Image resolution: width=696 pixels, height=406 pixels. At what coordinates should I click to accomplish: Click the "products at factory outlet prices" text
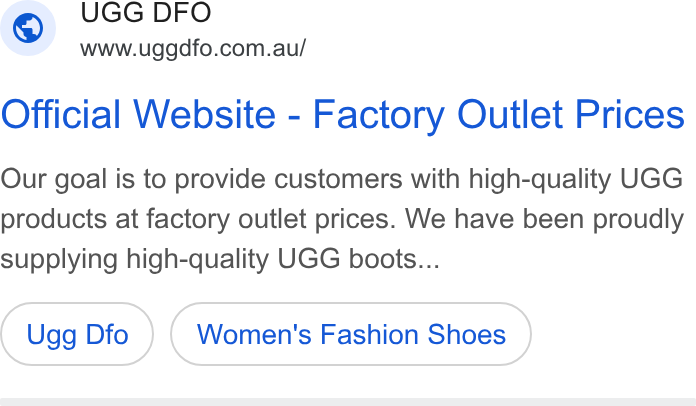[x=198, y=219]
